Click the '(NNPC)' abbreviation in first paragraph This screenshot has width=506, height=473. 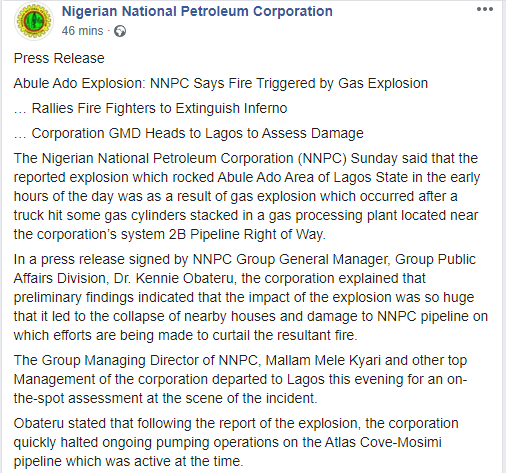(322, 159)
